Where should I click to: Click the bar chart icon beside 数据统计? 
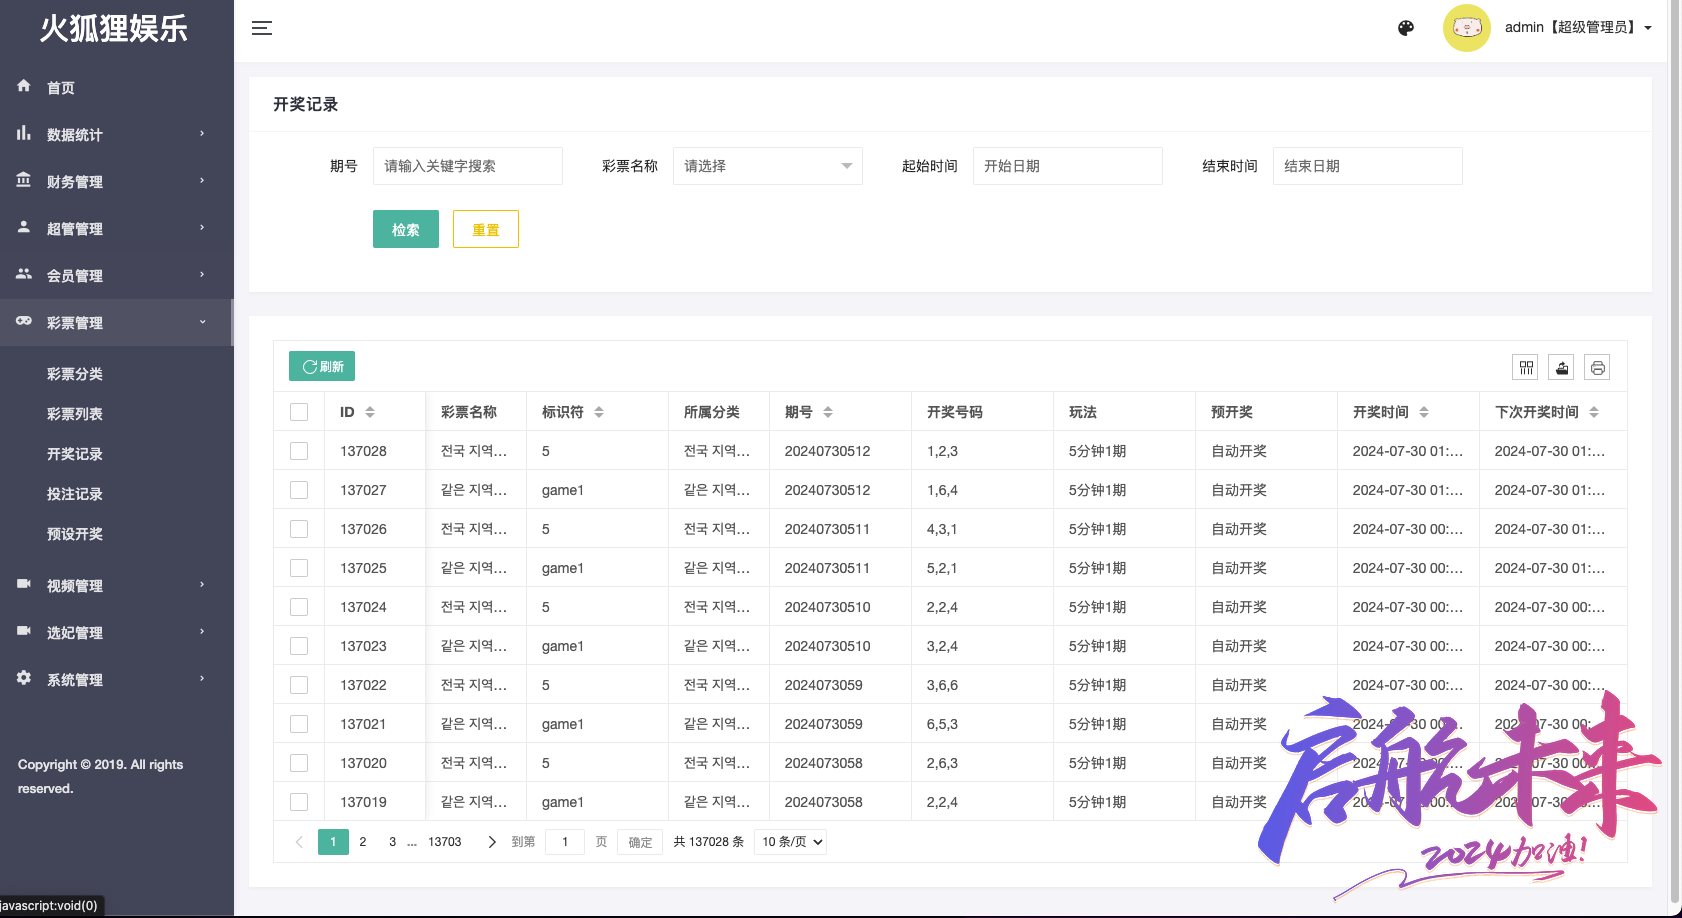(x=24, y=133)
